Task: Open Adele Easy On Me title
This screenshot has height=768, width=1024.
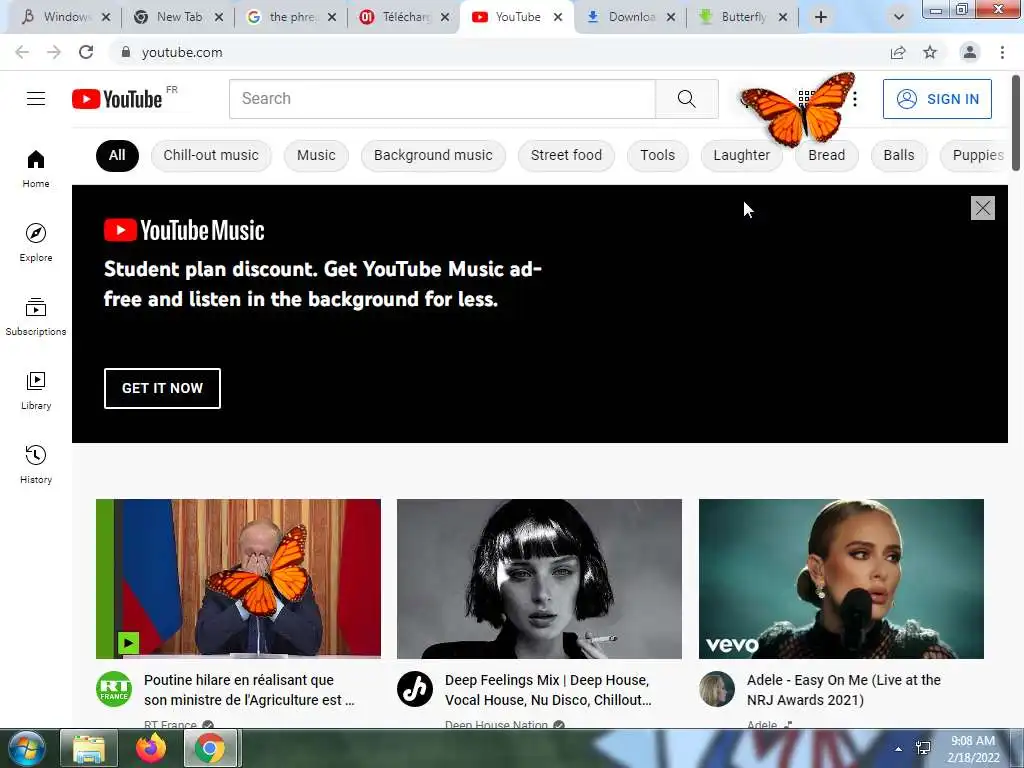Action: tap(844, 690)
